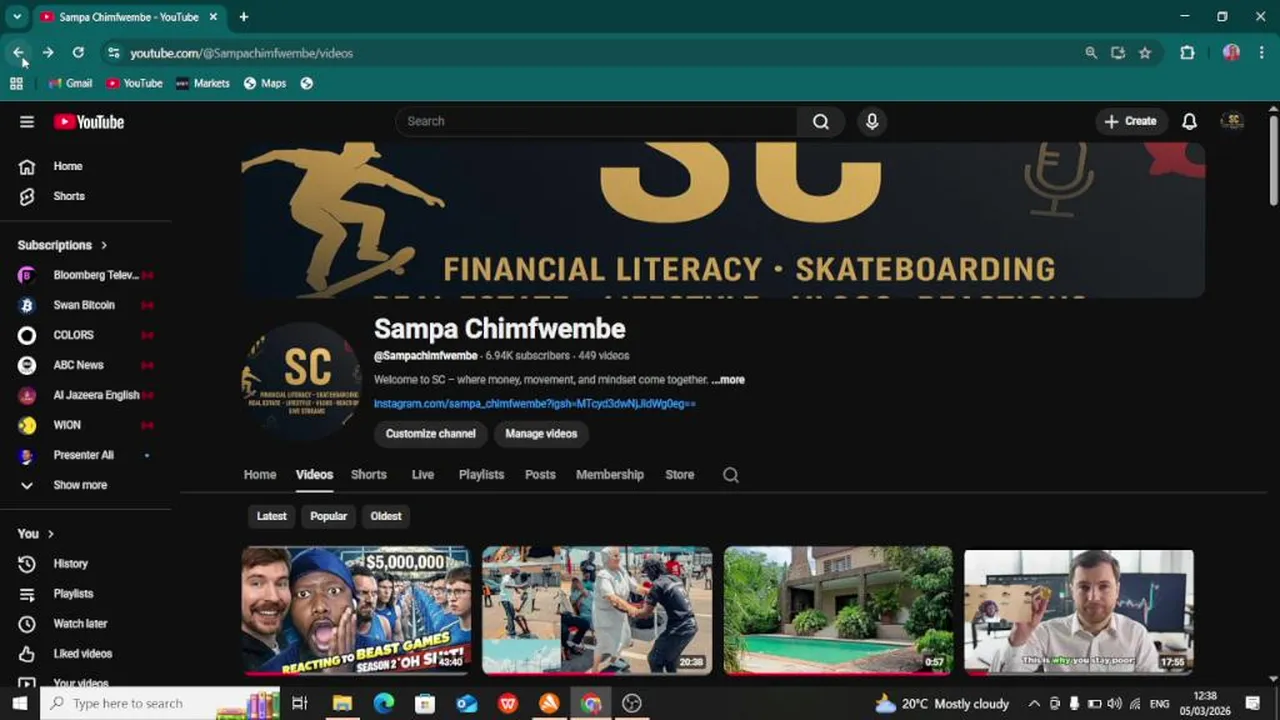The height and width of the screenshot is (720, 1280).
Task: Switch to channel Shorts tab
Action: [x=368, y=475]
